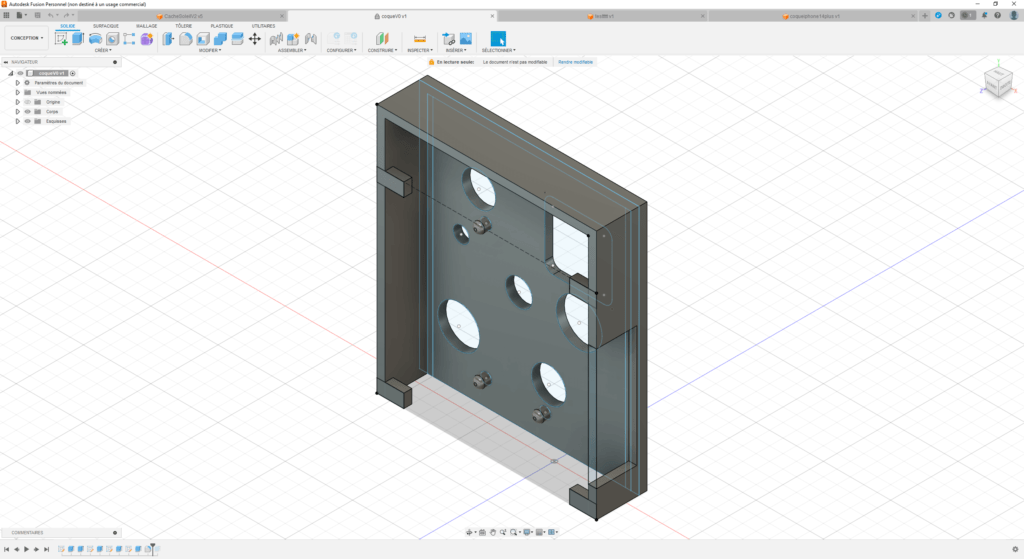Expand Paramètres du document node

coord(18,83)
